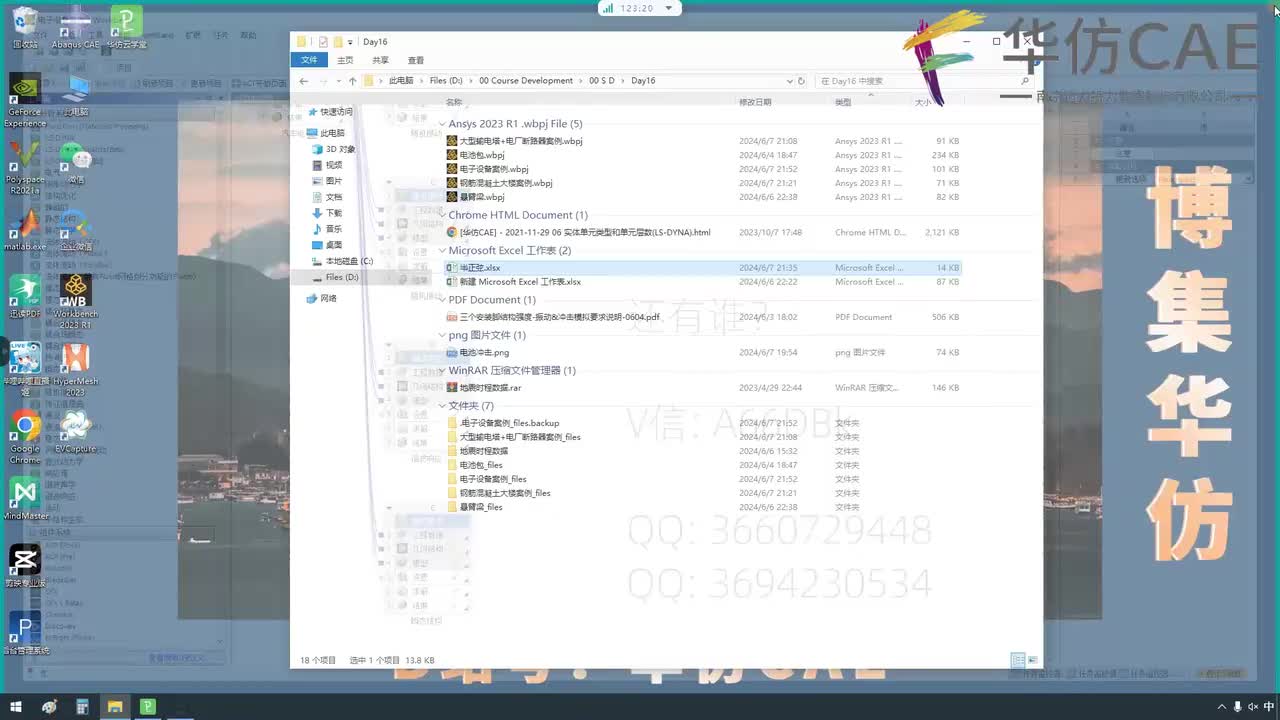Image resolution: width=1280 pixels, height=720 pixels.
Task: Select the 电池包_files folder icon
Action: pos(452,465)
